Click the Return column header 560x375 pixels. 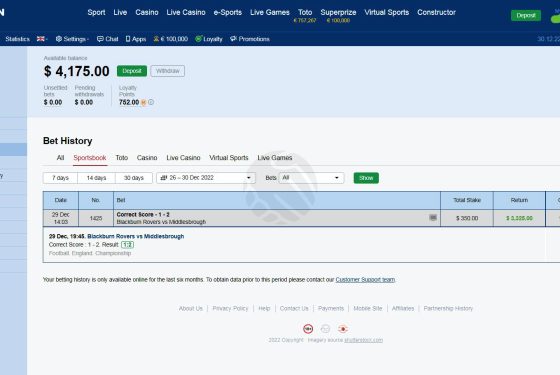point(519,200)
